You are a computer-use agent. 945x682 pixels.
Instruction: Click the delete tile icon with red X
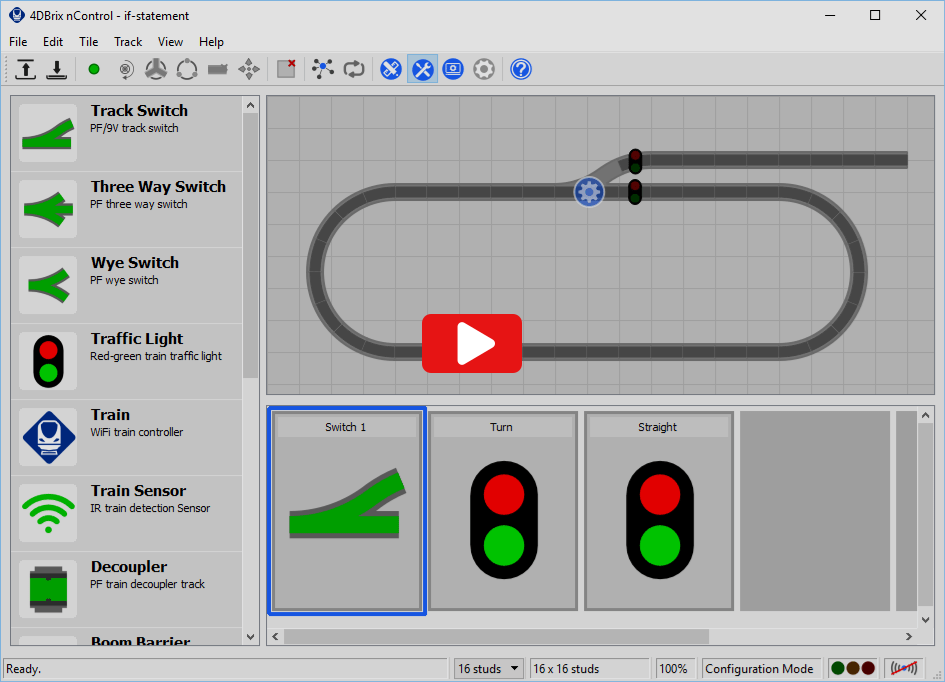[x=286, y=69]
